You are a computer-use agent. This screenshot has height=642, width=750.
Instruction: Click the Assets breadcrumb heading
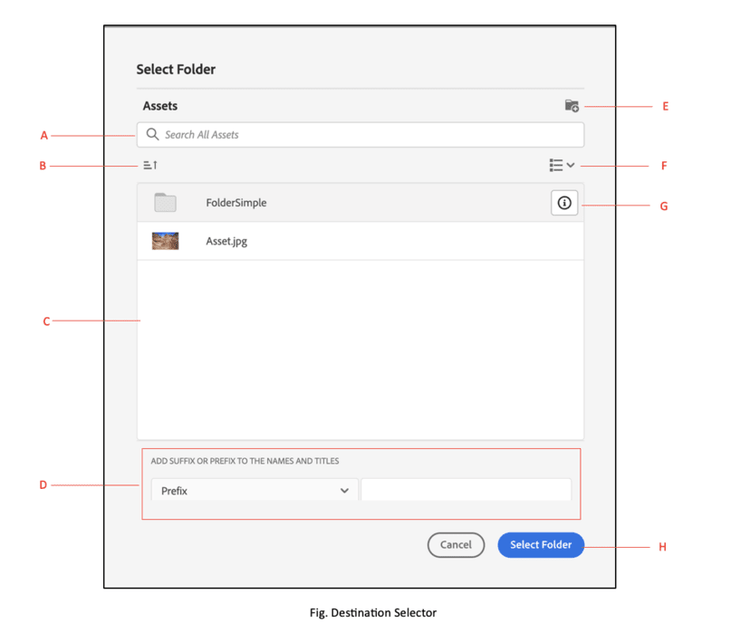click(160, 106)
